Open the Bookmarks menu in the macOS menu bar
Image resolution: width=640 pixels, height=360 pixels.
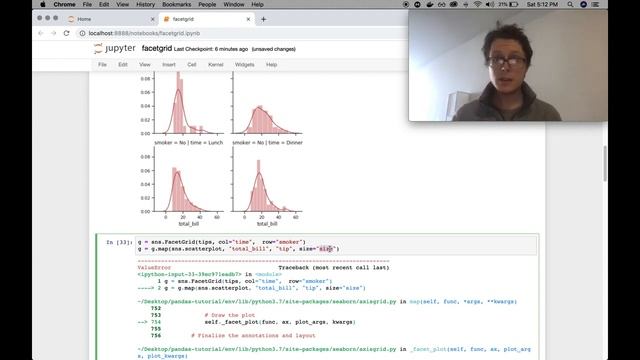(x=176, y=4)
